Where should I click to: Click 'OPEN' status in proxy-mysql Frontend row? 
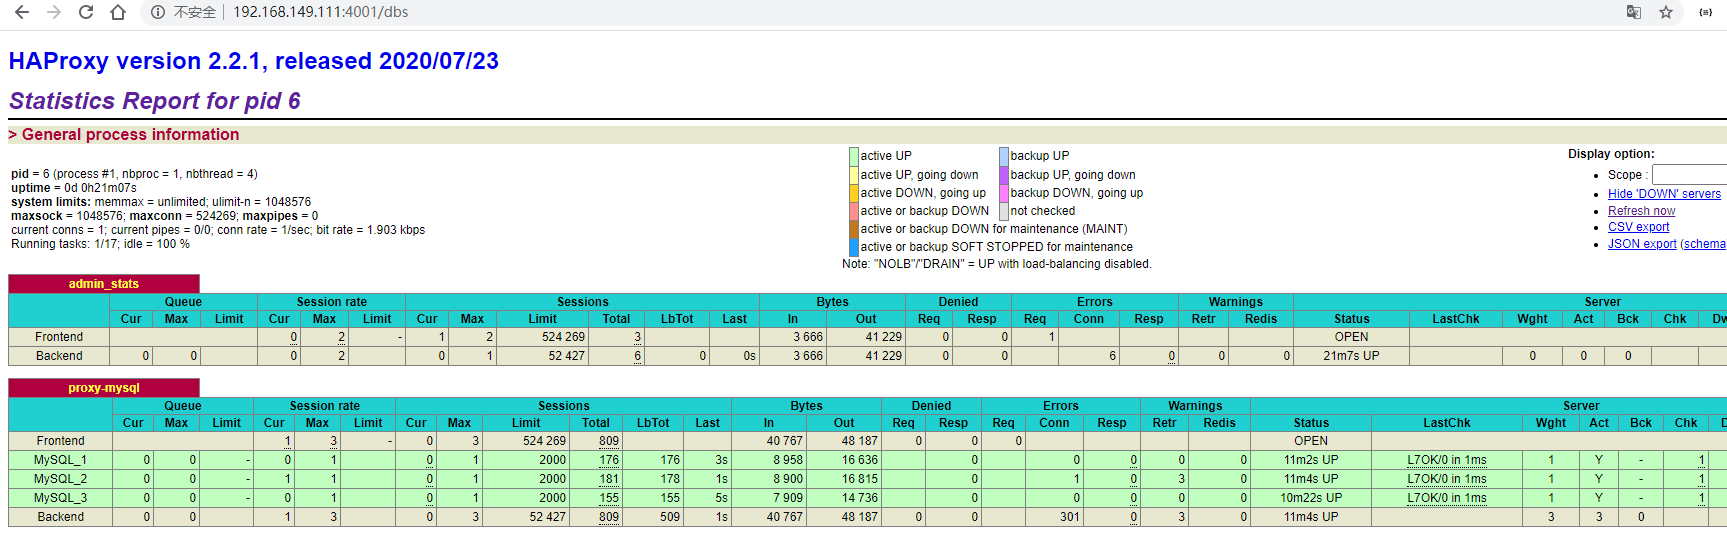1311,441
